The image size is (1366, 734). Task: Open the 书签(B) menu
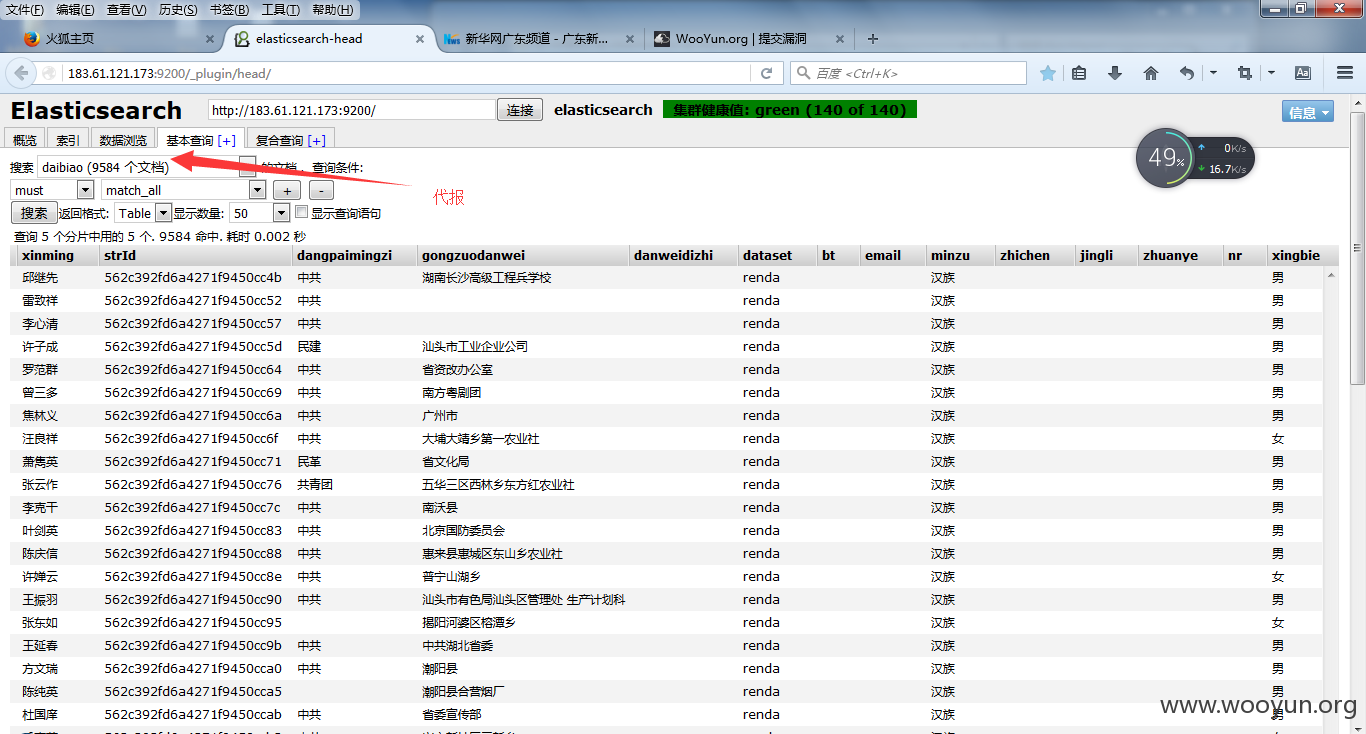coord(230,10)
